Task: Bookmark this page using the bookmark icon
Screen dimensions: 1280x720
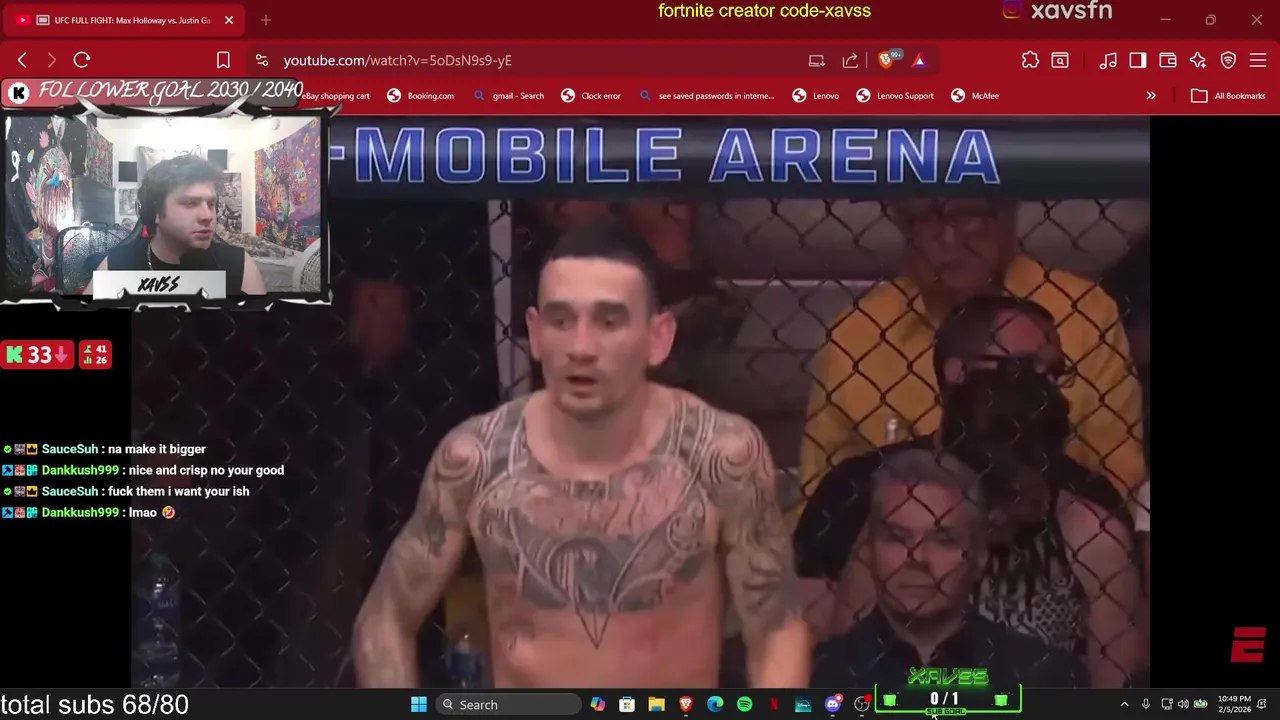Action: [223, 60]
